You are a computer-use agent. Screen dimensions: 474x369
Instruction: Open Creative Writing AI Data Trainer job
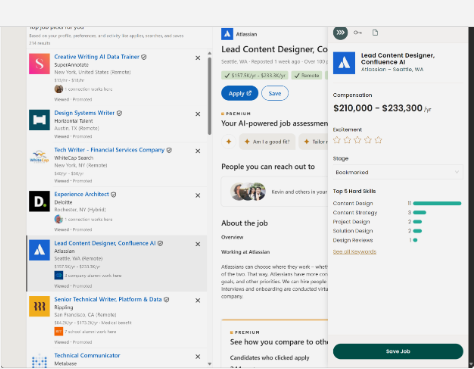pos(97,57)
